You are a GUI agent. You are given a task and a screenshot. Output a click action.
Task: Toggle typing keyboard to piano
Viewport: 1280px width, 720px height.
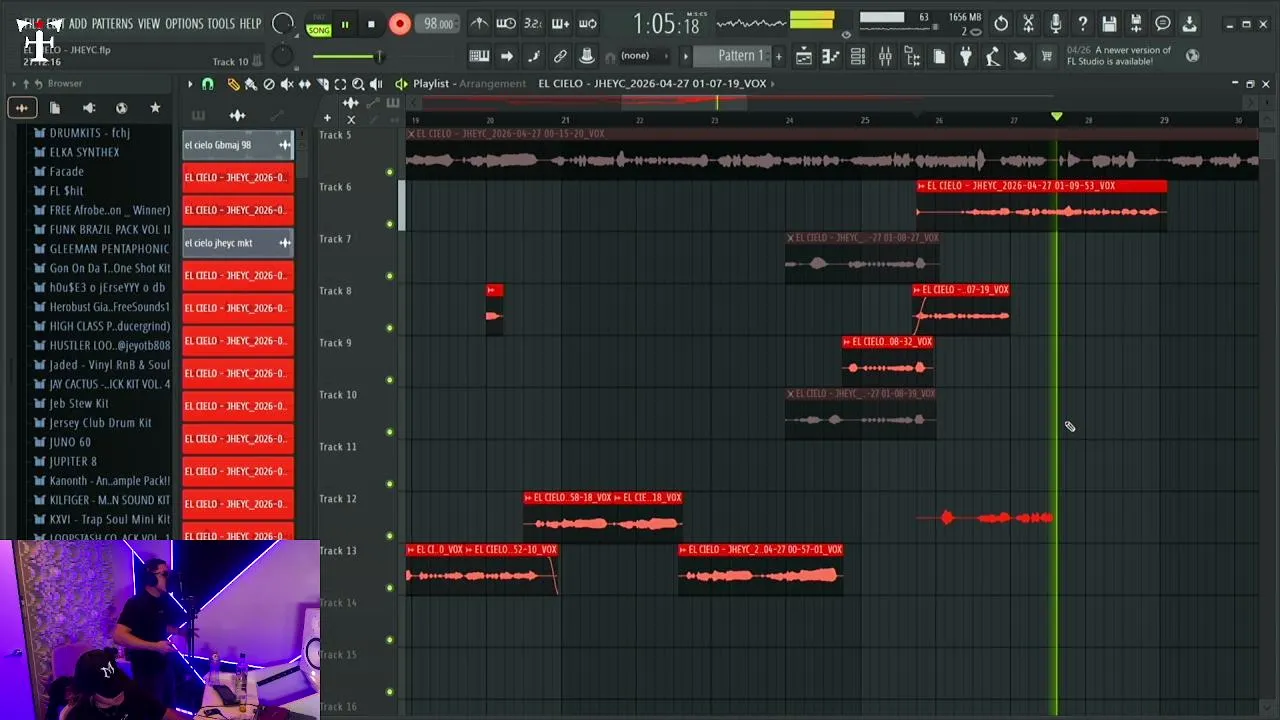pyautogui.click(x=479, y=56)
